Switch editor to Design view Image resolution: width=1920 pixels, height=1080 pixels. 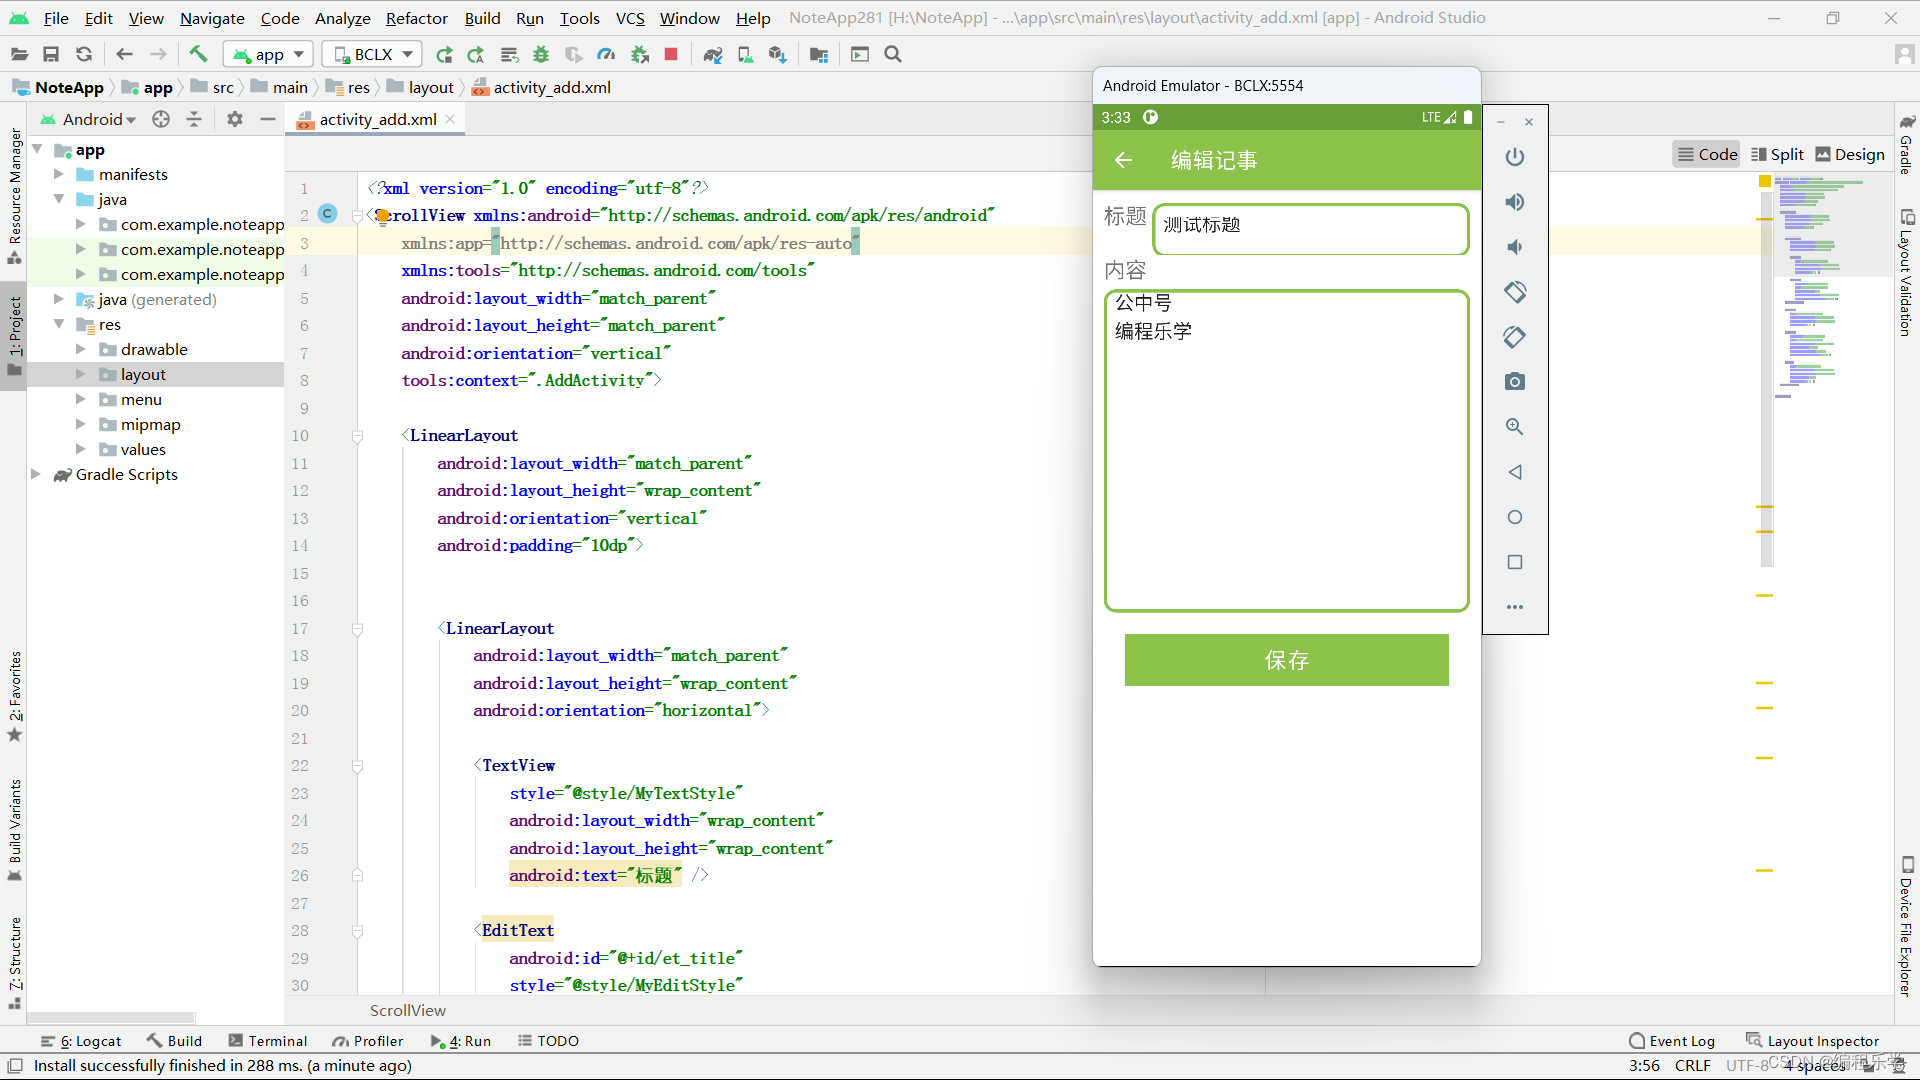(1850, 154)
